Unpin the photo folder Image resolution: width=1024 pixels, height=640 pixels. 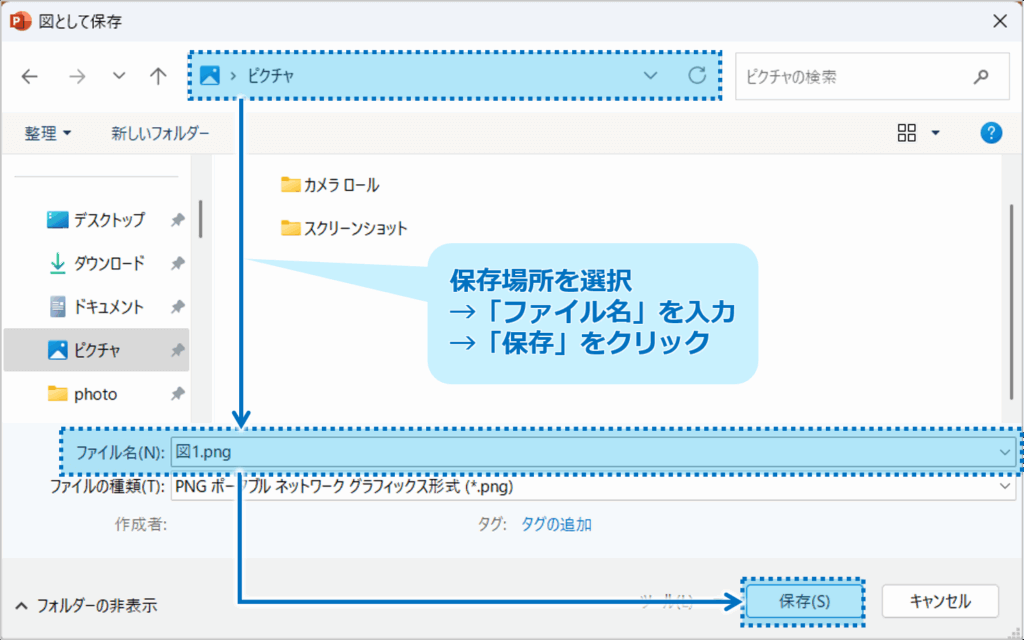click(x=178, y=394)
